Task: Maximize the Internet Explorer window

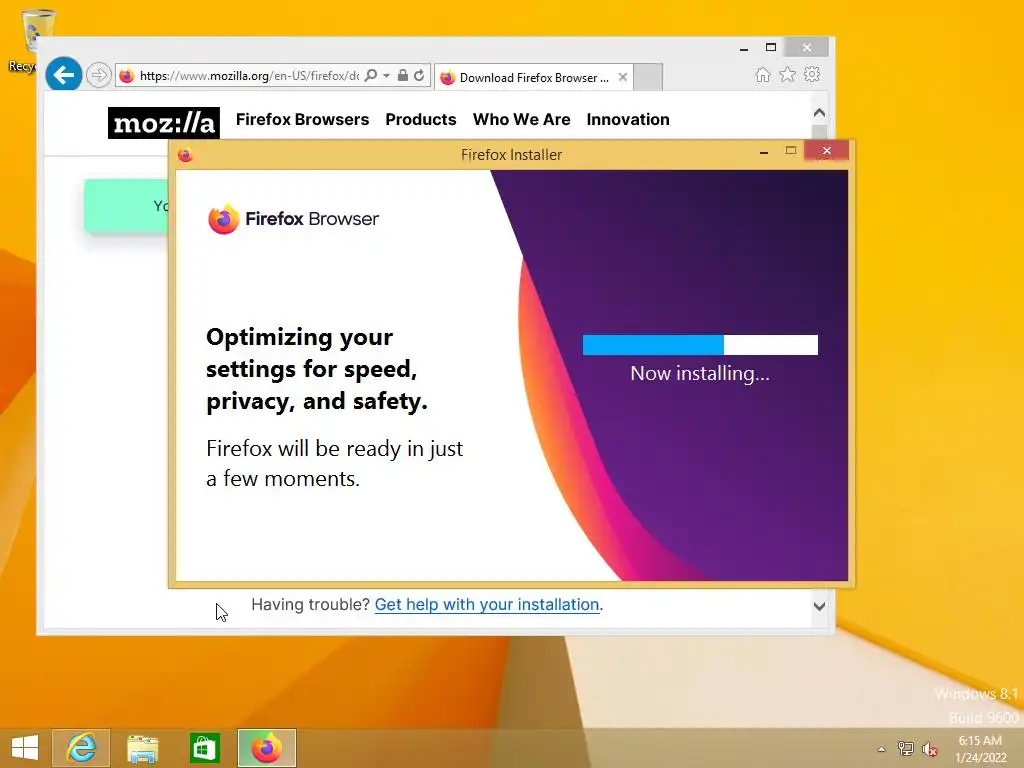Action: point(771,47)
